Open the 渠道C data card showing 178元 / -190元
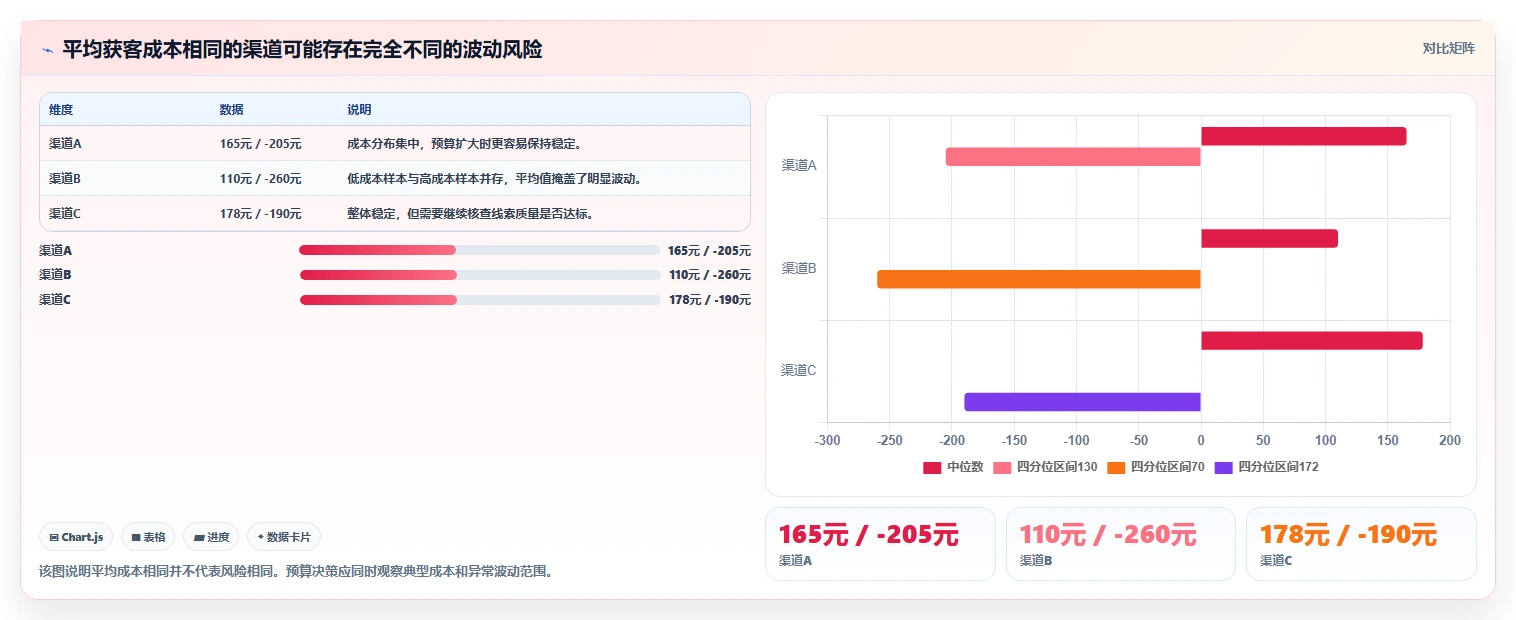The image size is (1516, 620). pyautogui.click(x=1361, y=544)
